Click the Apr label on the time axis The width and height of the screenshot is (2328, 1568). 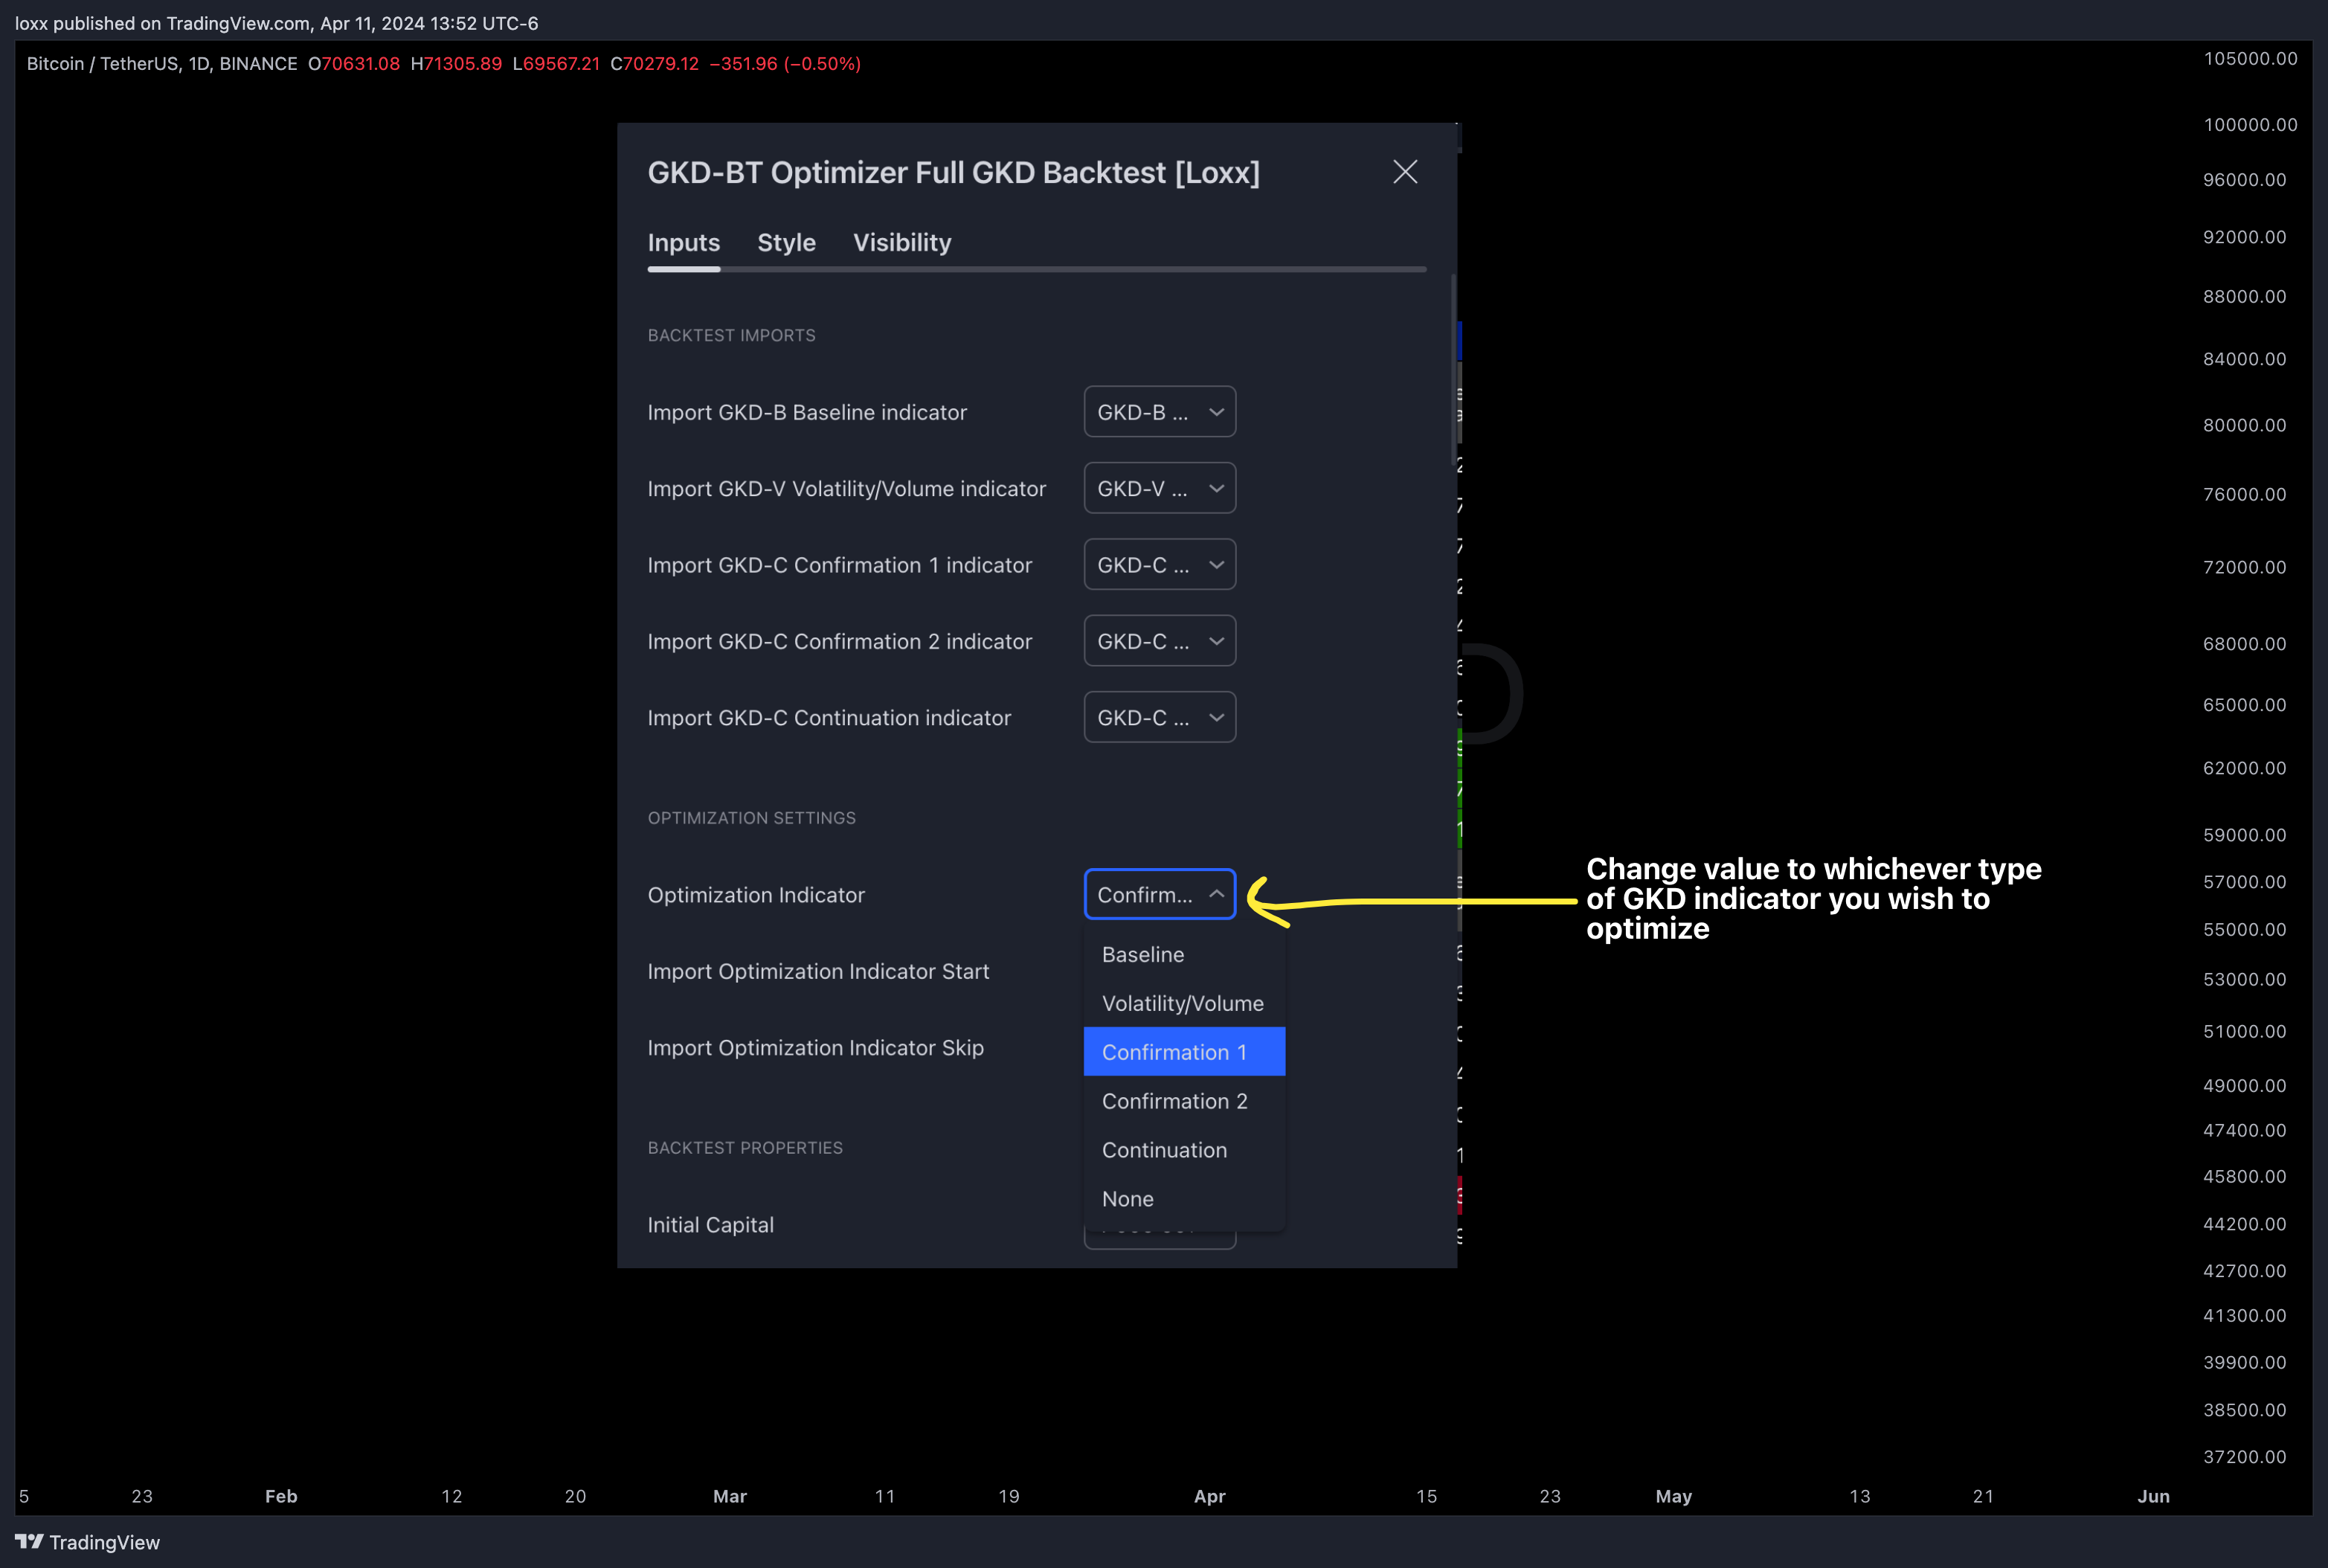tap(1209, 1496)
